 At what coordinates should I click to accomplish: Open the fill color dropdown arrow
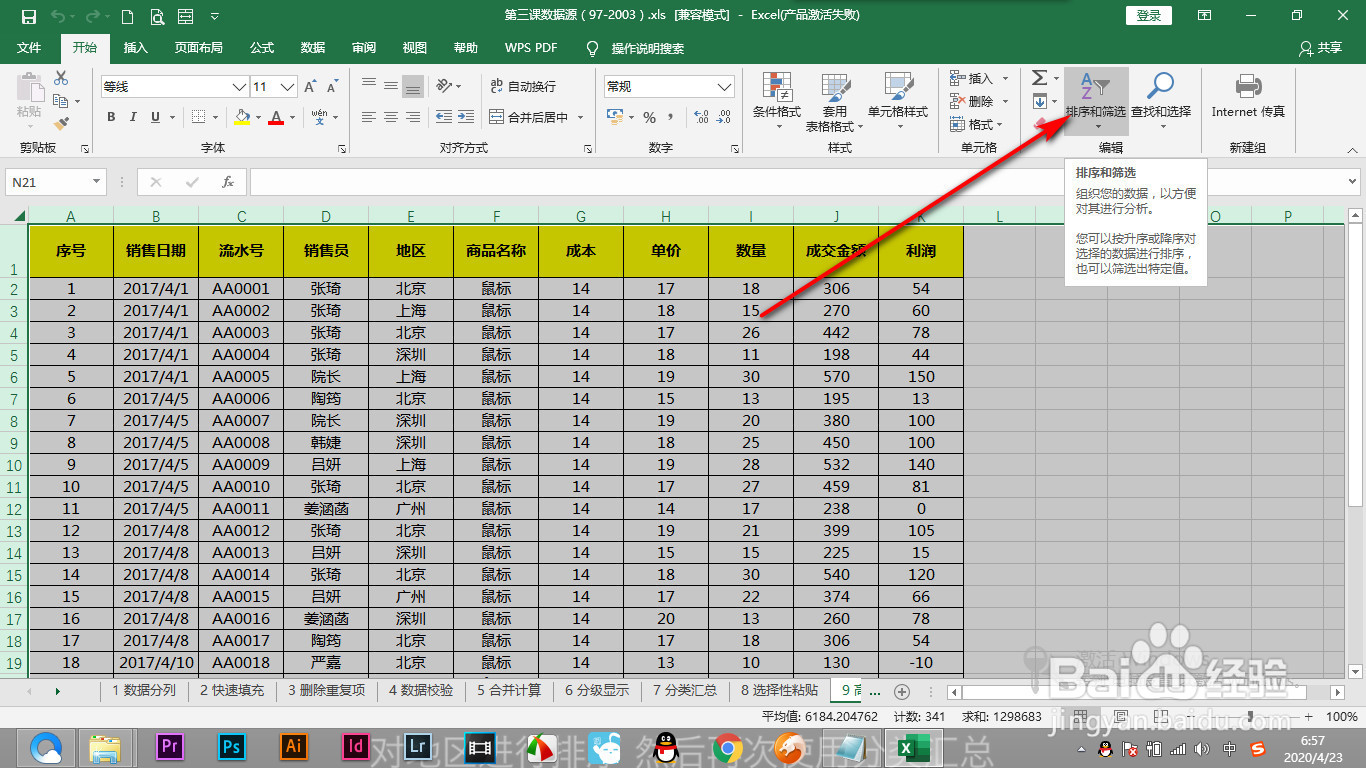pyautogui.click(x=259, y=117)
